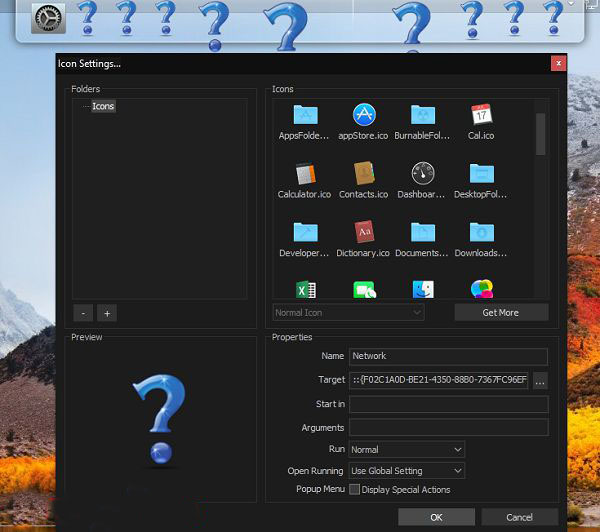Open the Run mode dropdown
The image size is (600, 532).
(407, 449)
